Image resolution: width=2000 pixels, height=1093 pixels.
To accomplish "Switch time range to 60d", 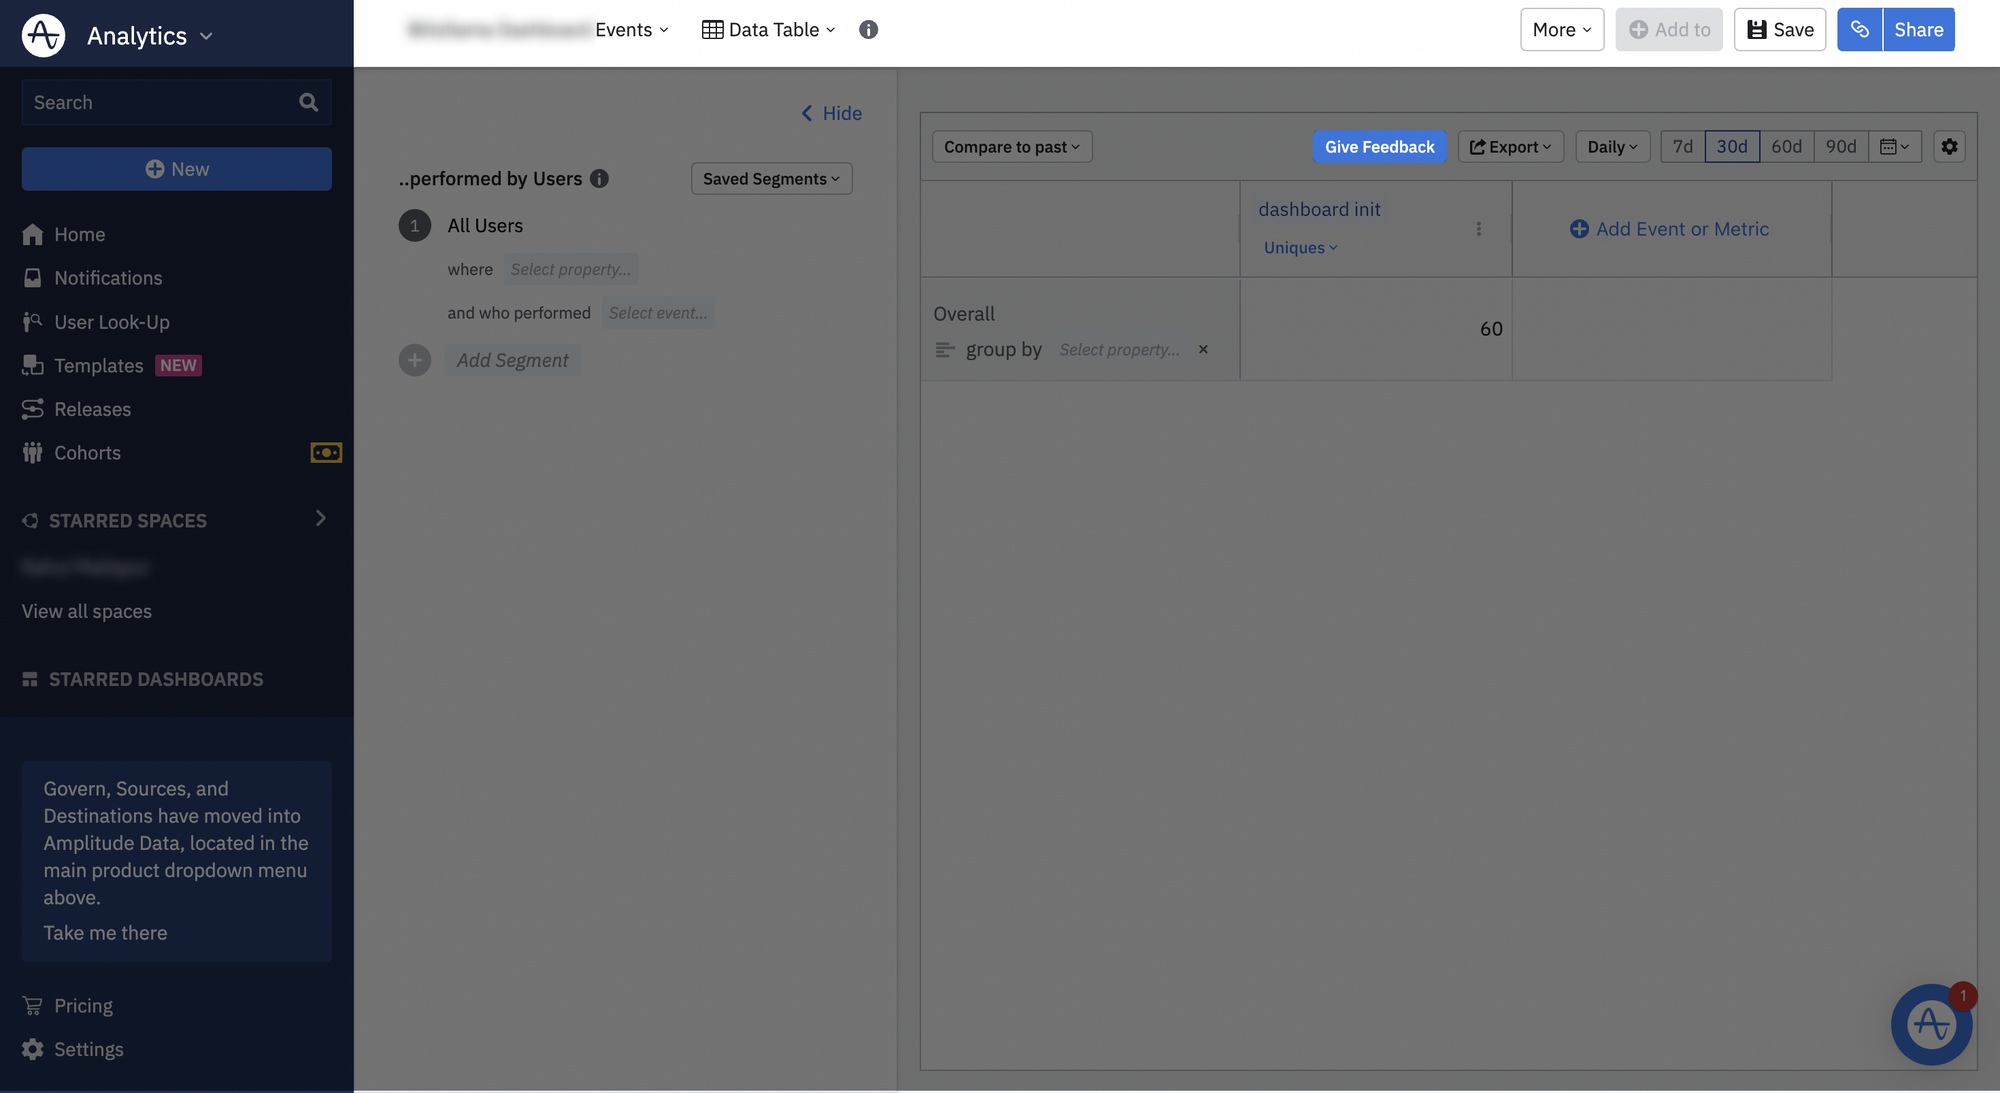I will [x=1787, y=146].
